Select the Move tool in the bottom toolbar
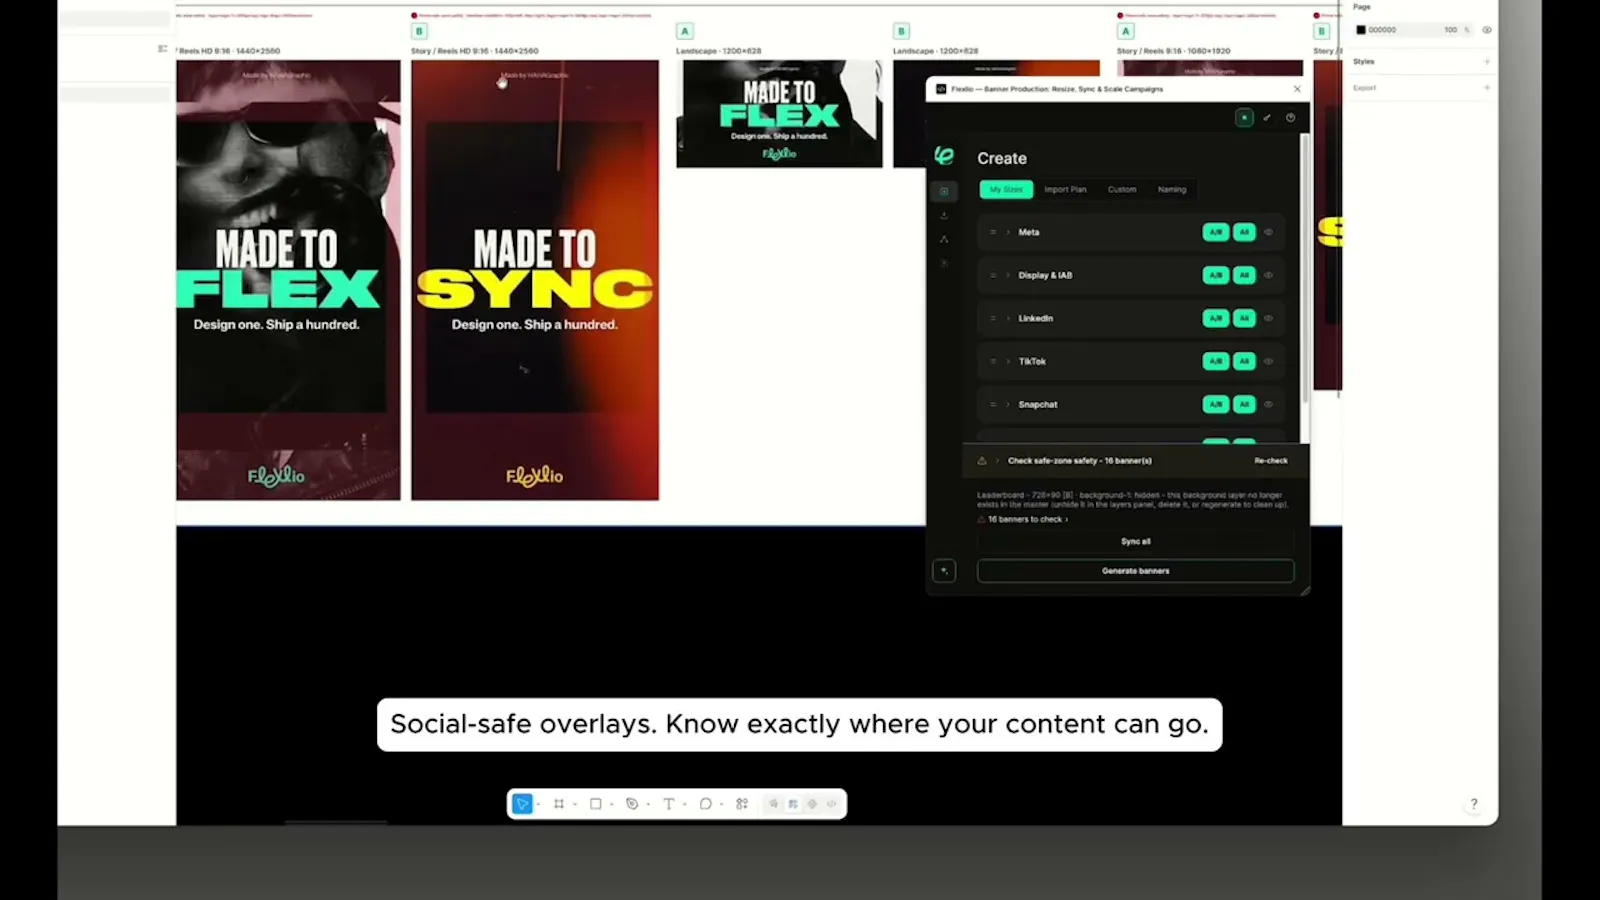Screen dimensions: 1600x900 pos(522,804)
